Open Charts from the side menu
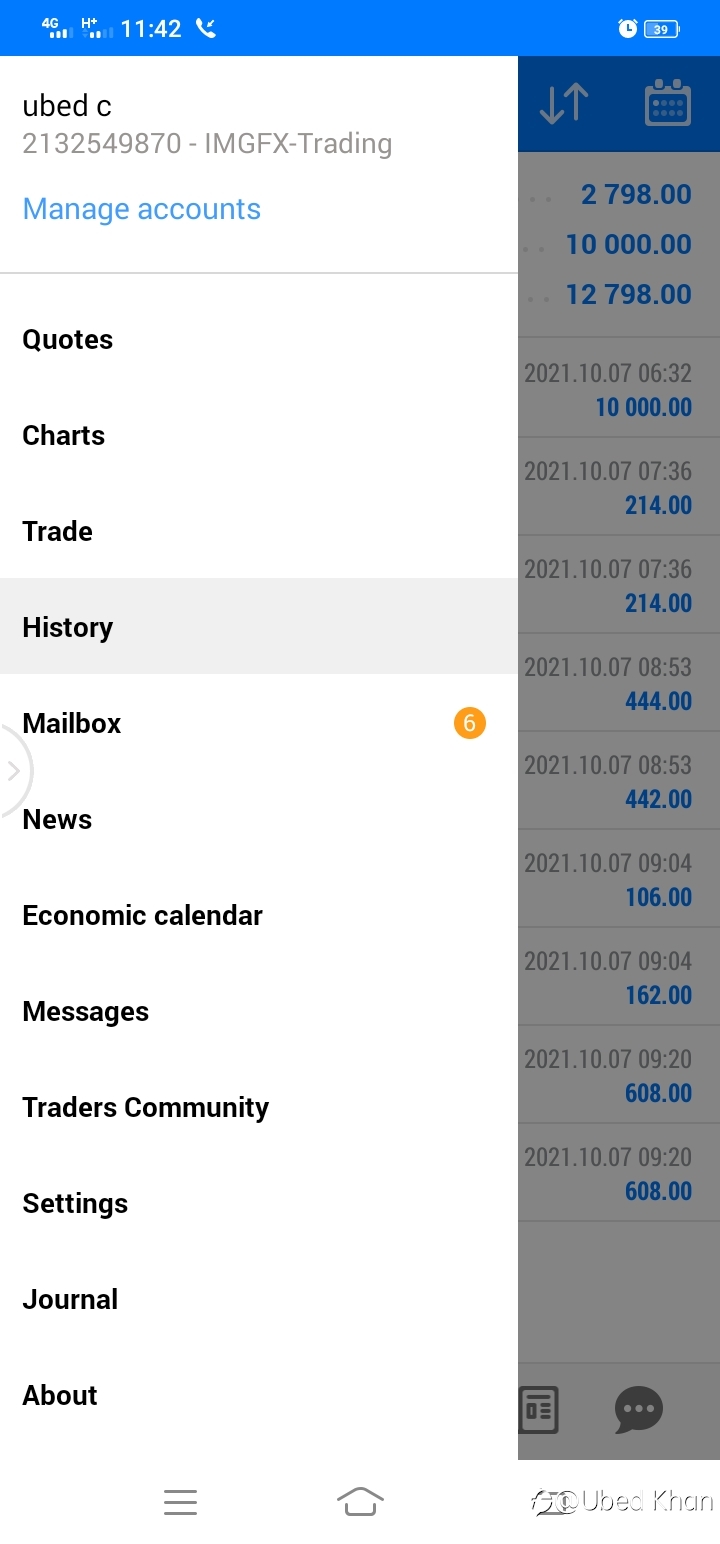This screenshot has height=1544, width=720. pyautogui.click(x=259, y=436)
